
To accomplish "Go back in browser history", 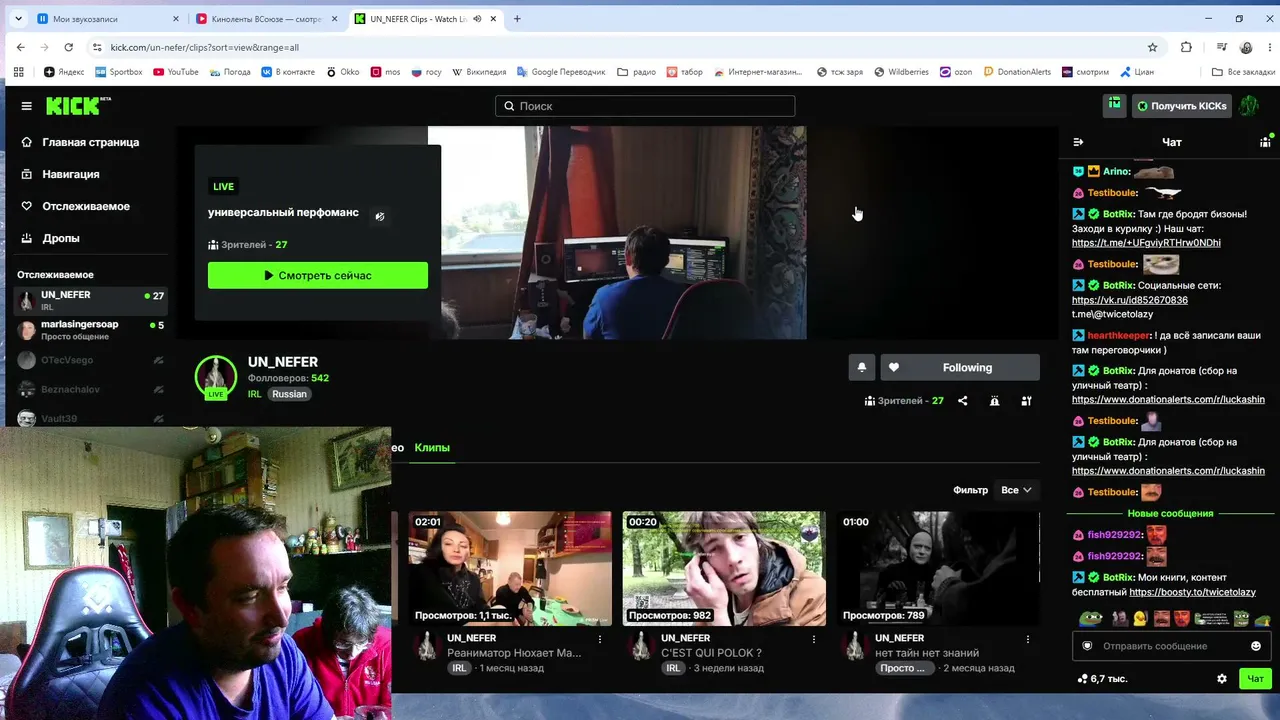I will (x=20, y=47).
